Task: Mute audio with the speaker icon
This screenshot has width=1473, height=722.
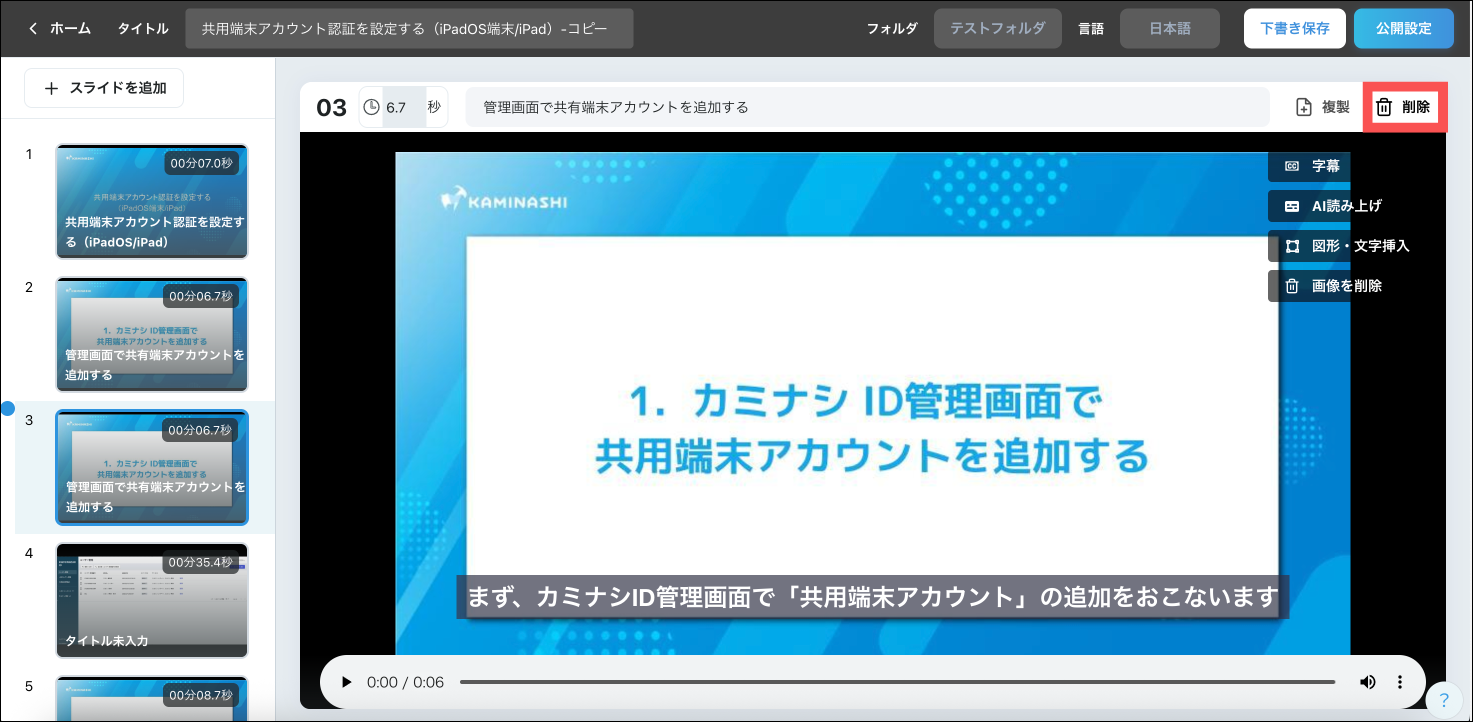Action: (1368, 682)
